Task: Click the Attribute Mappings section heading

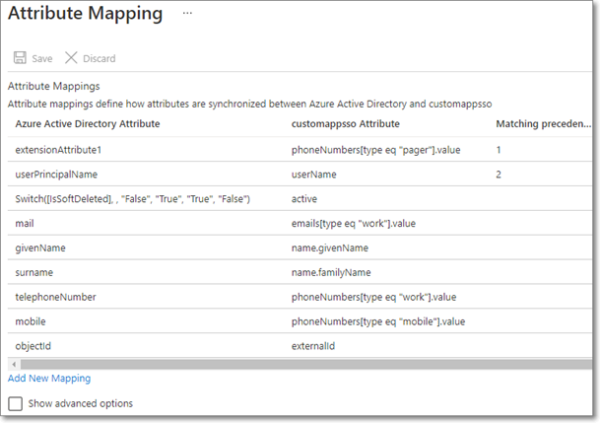Action: coord(54,86)
